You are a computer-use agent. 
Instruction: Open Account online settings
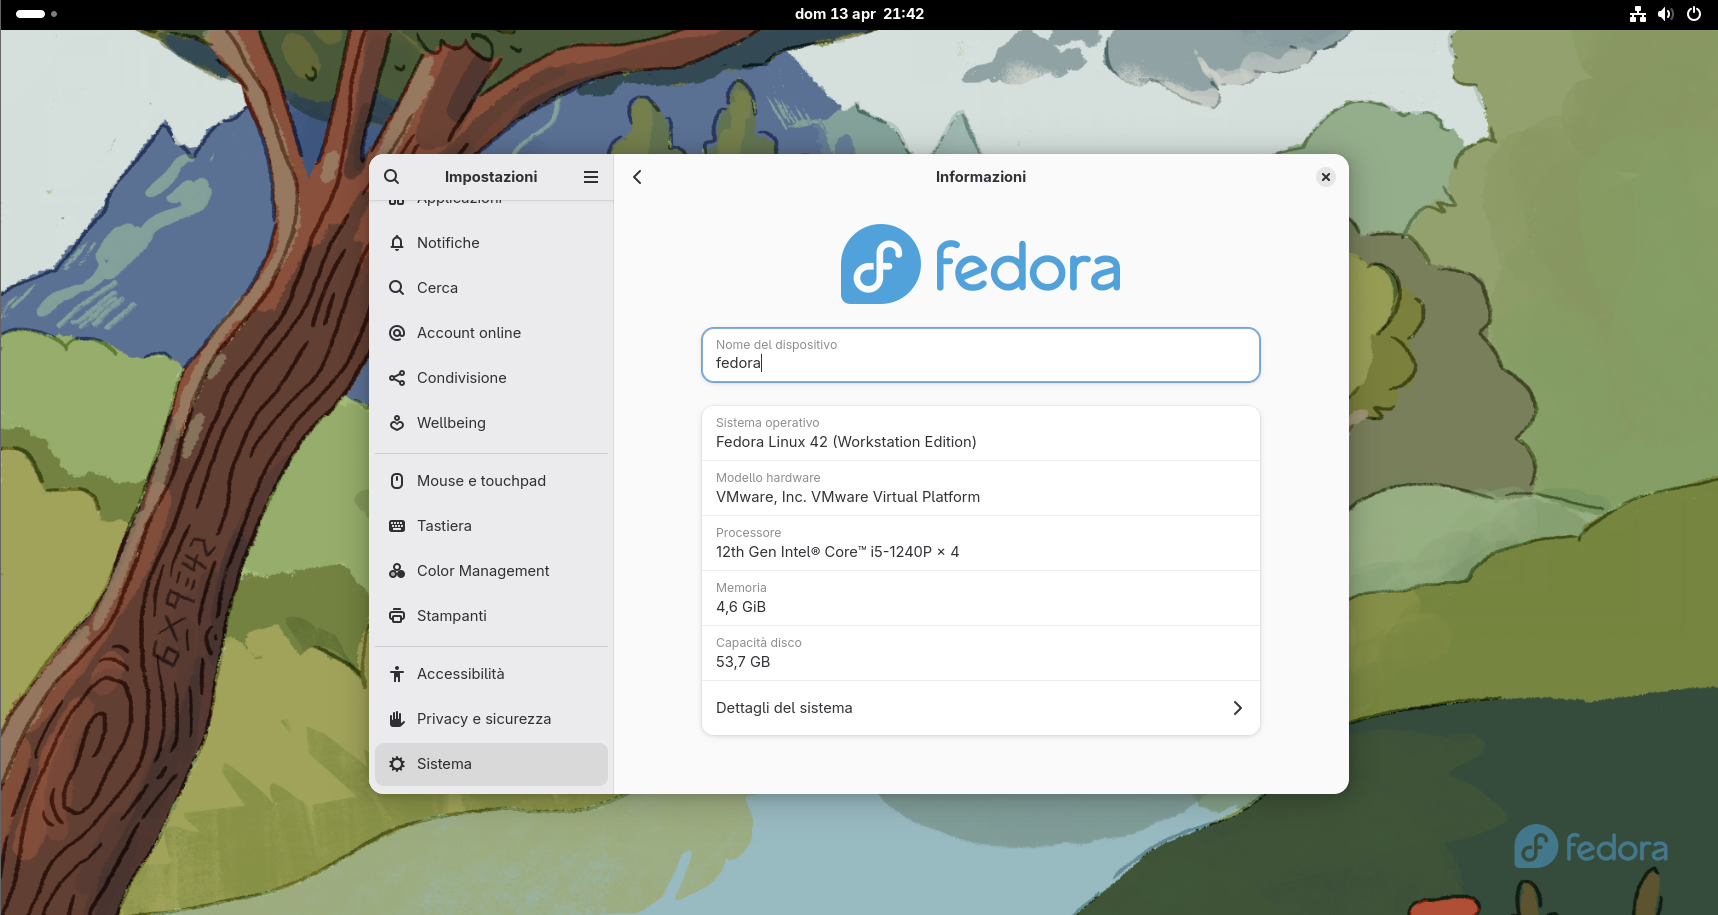(x=468, y=332)
